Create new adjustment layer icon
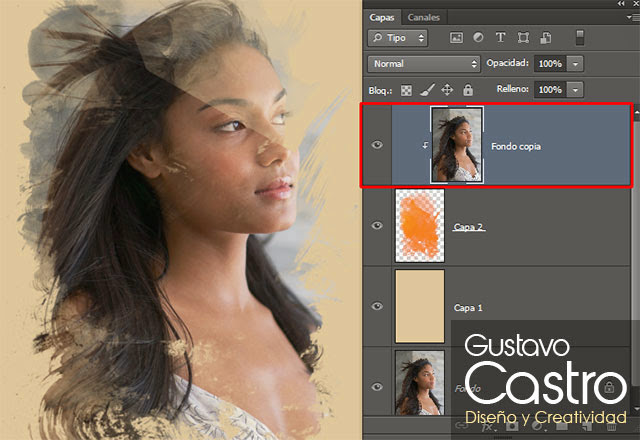 (x=537, y=427)
